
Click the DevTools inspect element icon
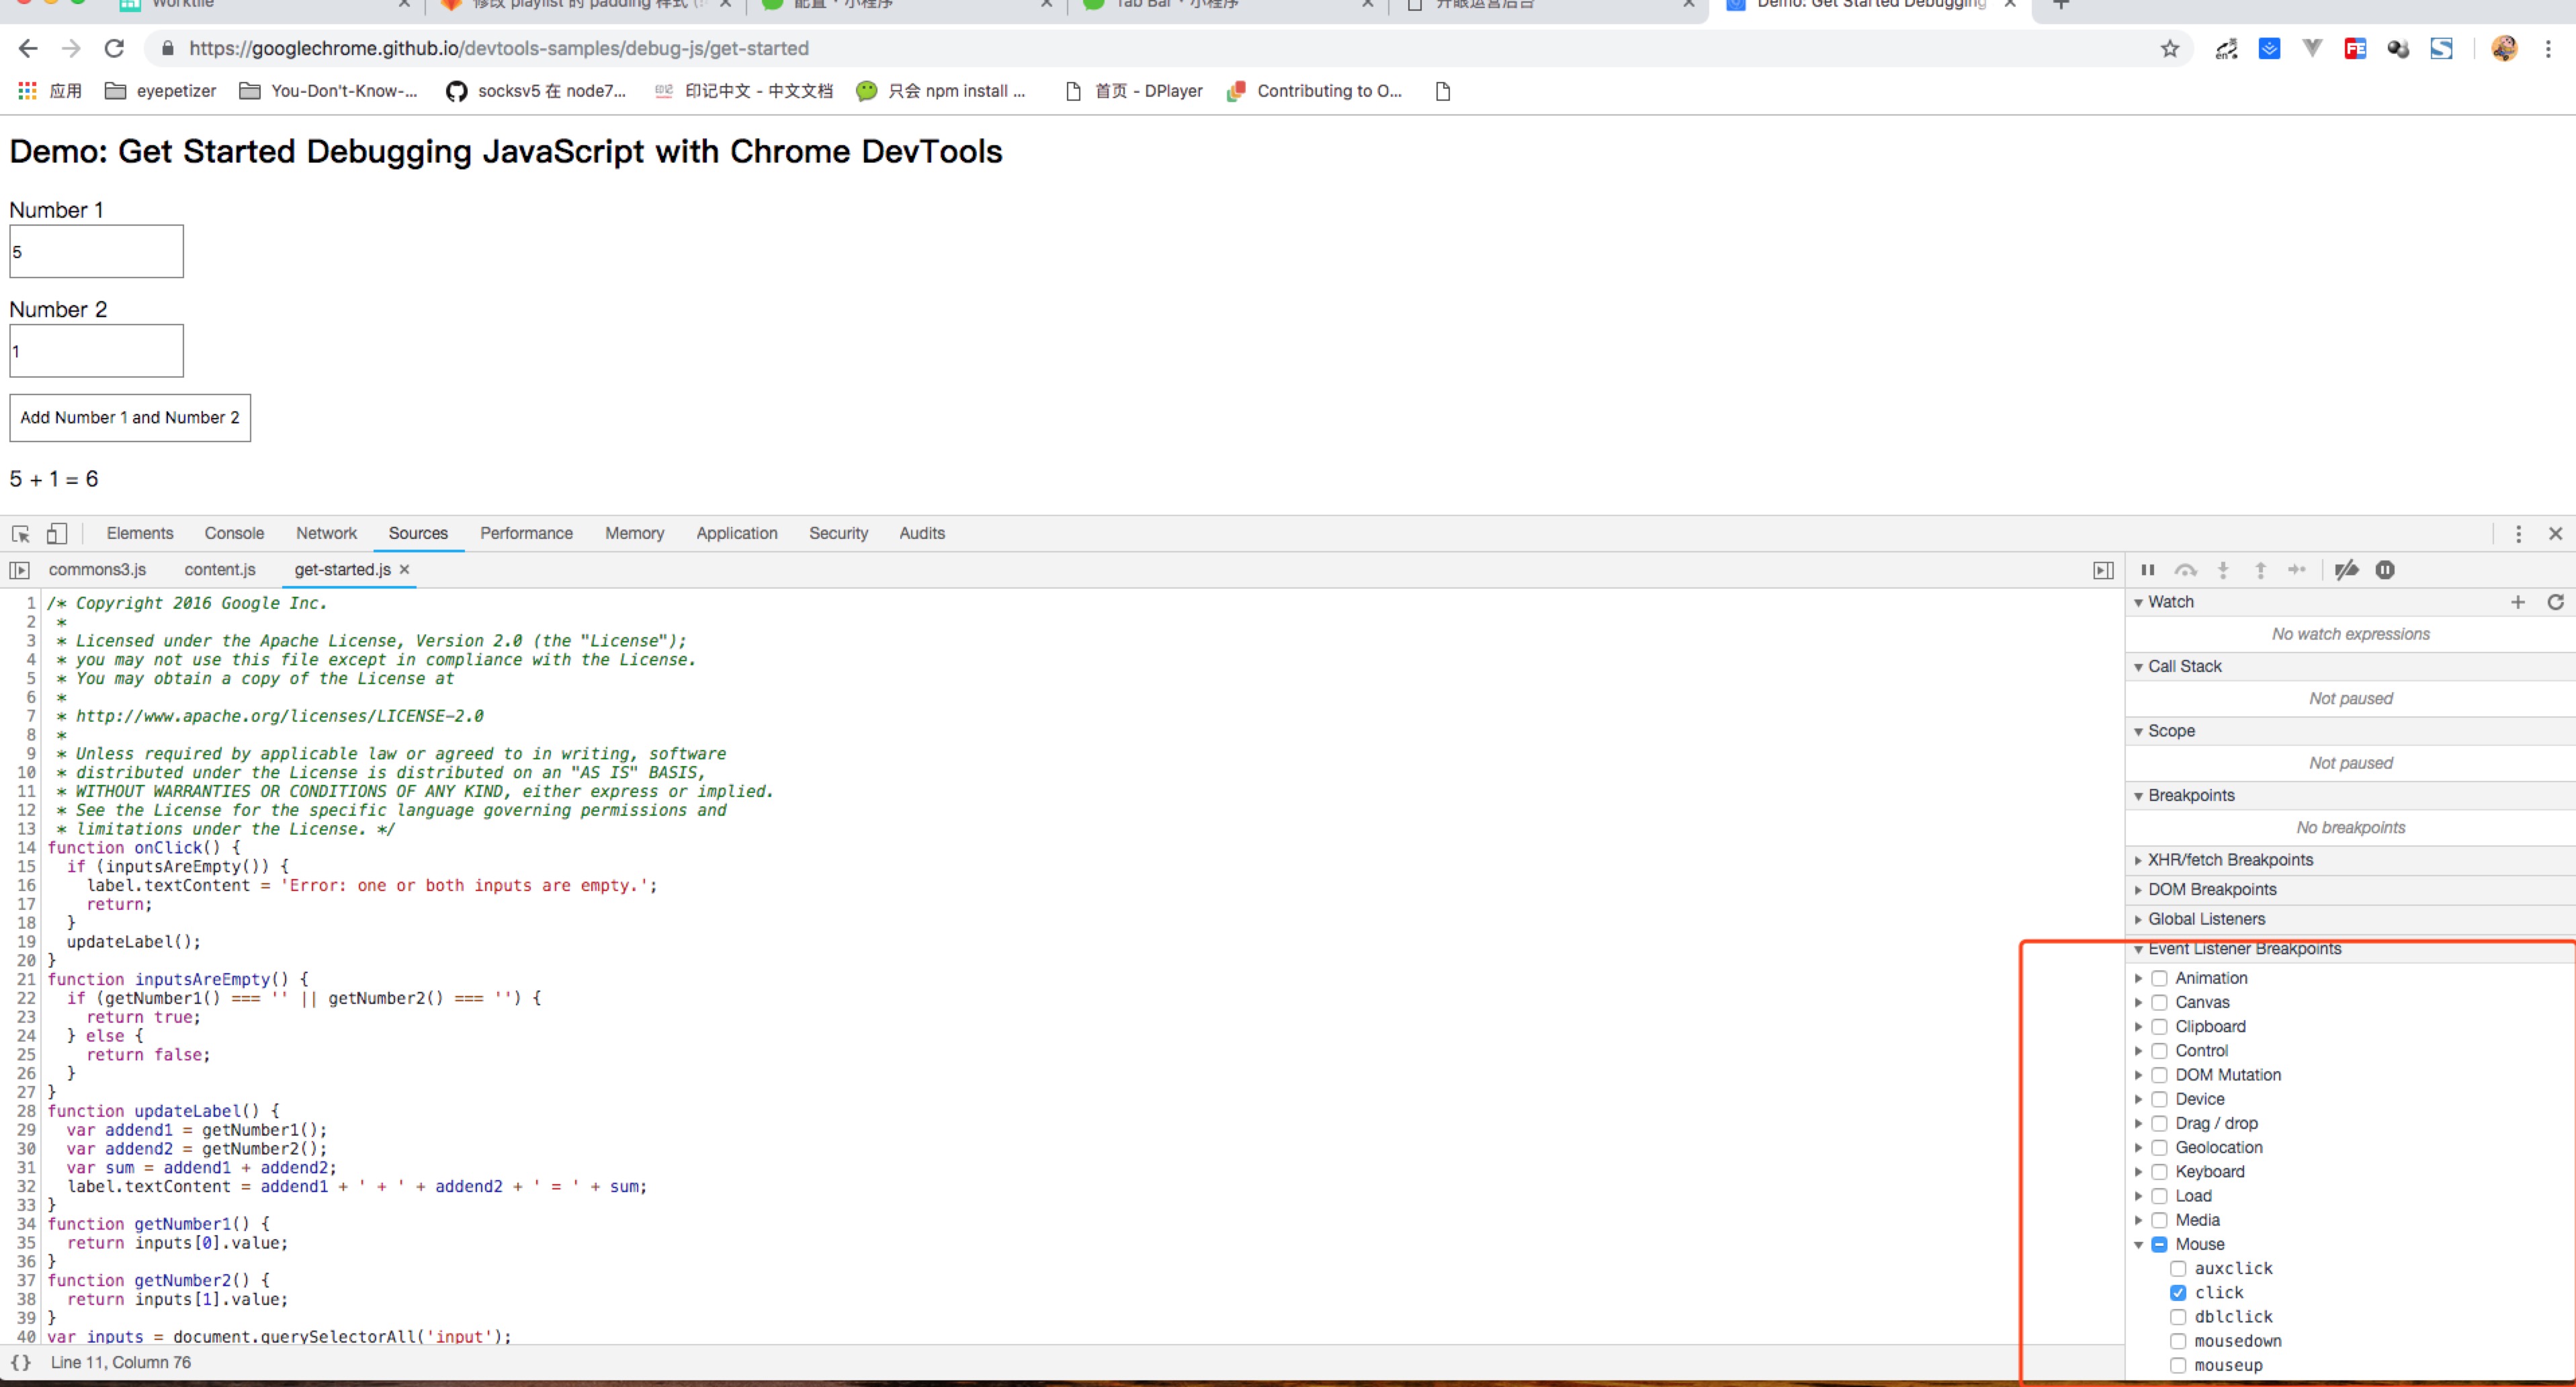20,533
